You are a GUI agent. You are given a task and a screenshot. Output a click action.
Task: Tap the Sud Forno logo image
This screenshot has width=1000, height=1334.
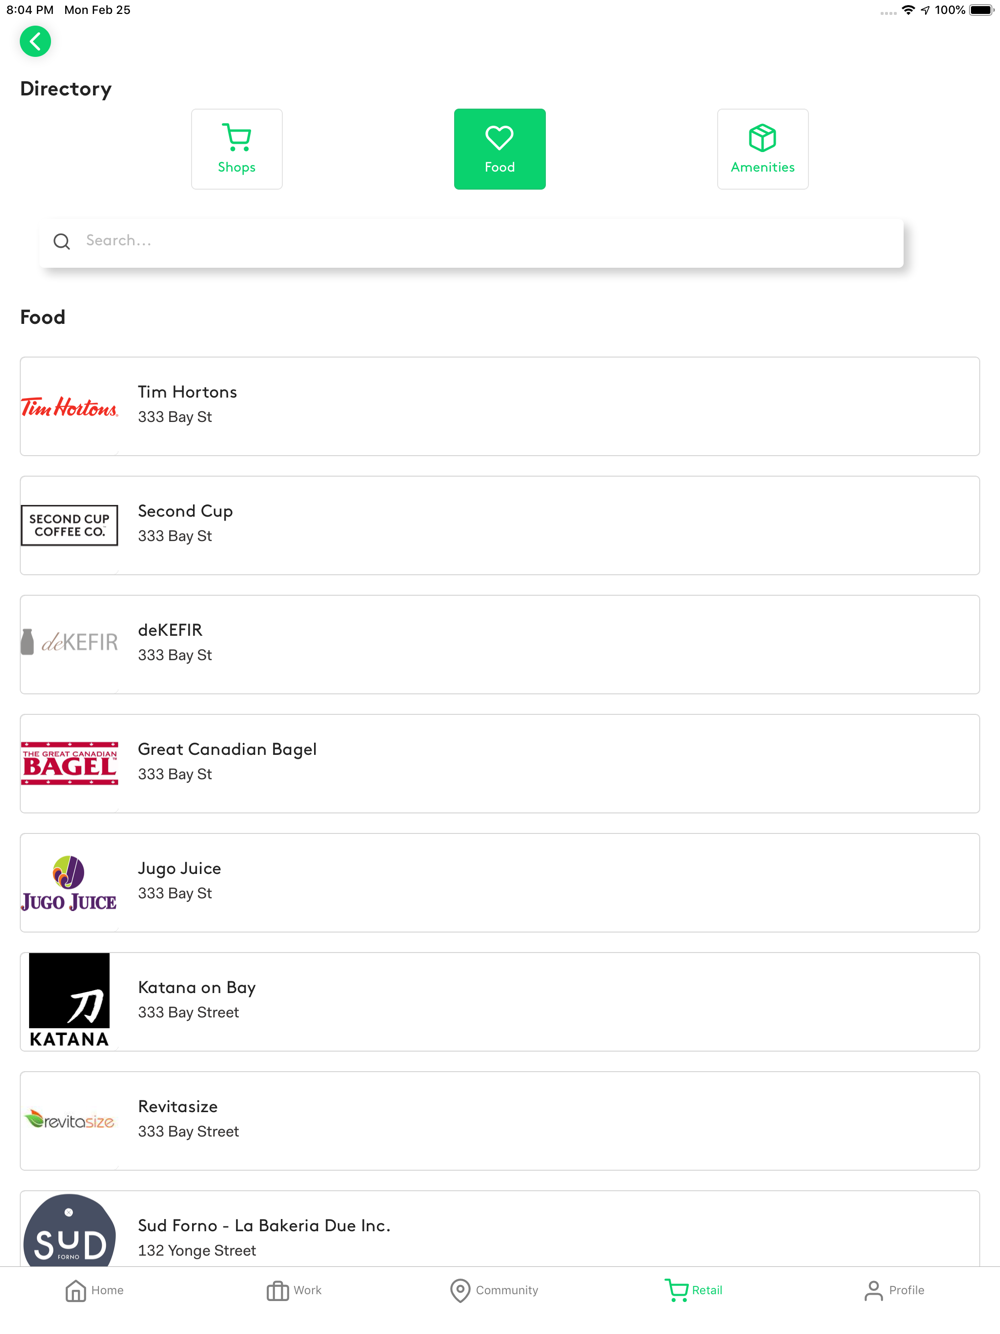click(x=69, y=1232)
